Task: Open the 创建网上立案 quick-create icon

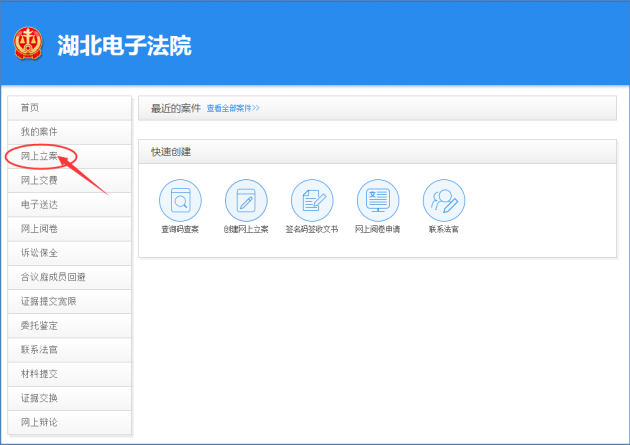Action: [x=246, y=201]
